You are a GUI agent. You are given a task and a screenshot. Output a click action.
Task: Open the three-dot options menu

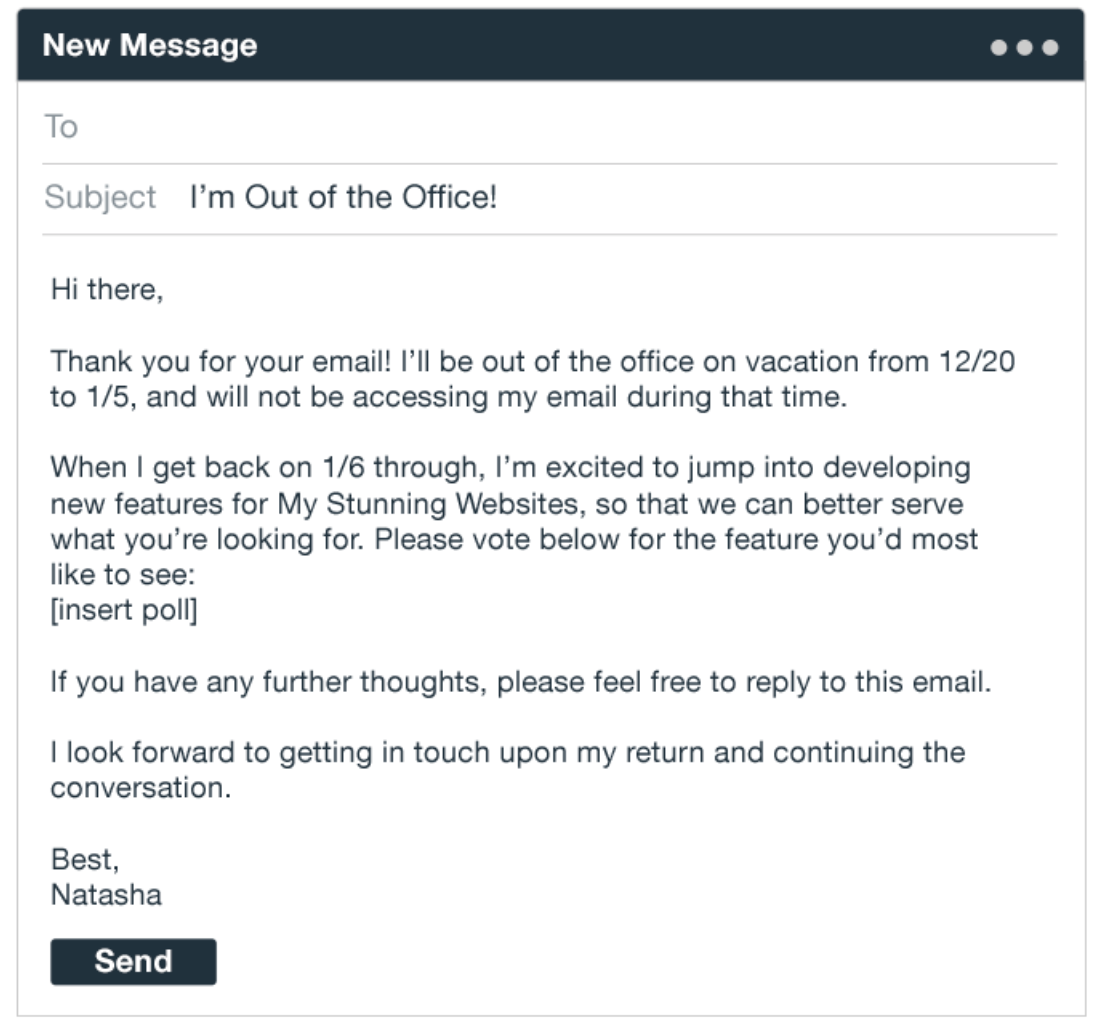click(x=1024, y=47)
